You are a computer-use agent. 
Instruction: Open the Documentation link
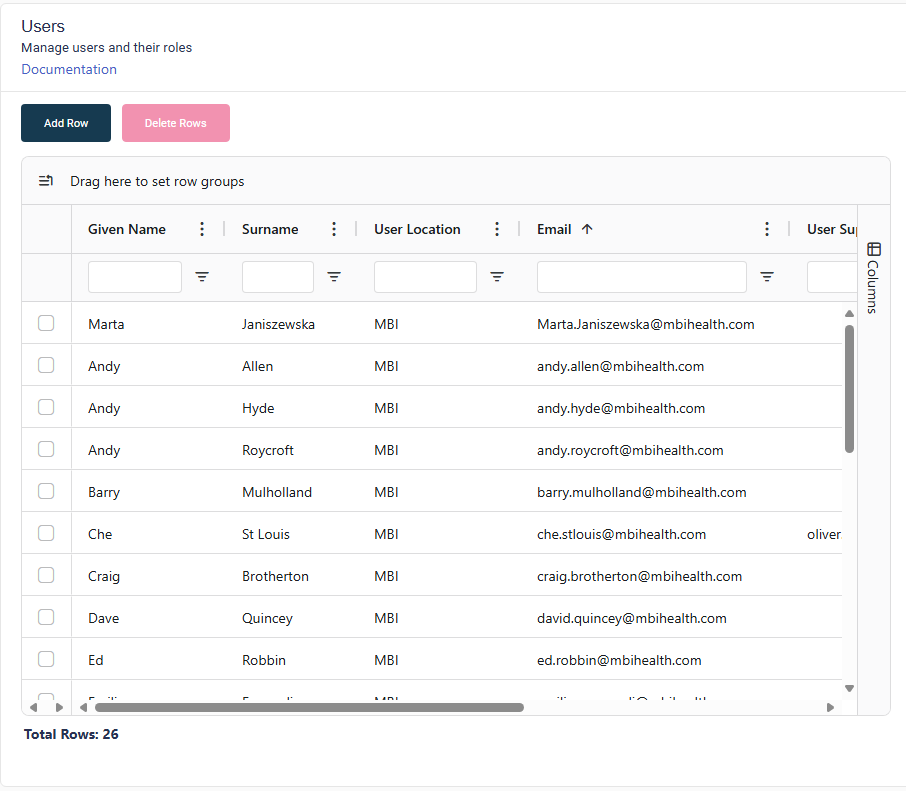tap(69, 69)
